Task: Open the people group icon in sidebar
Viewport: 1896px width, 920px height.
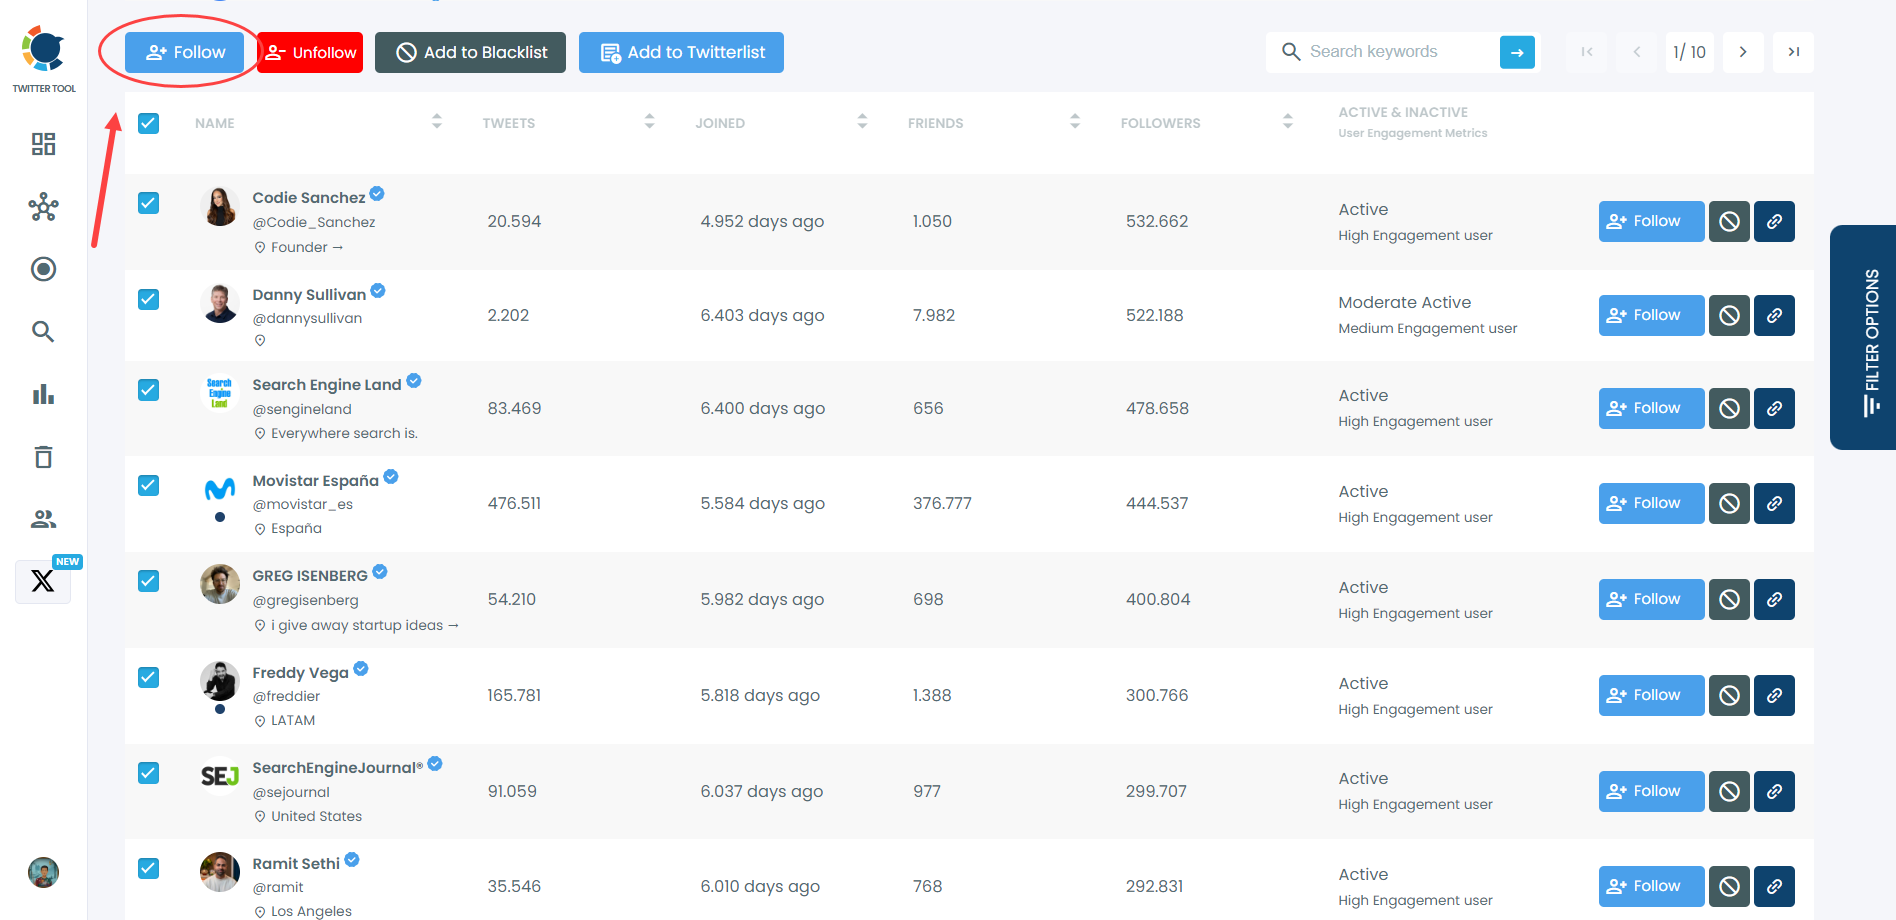Action: click(43, 519)
